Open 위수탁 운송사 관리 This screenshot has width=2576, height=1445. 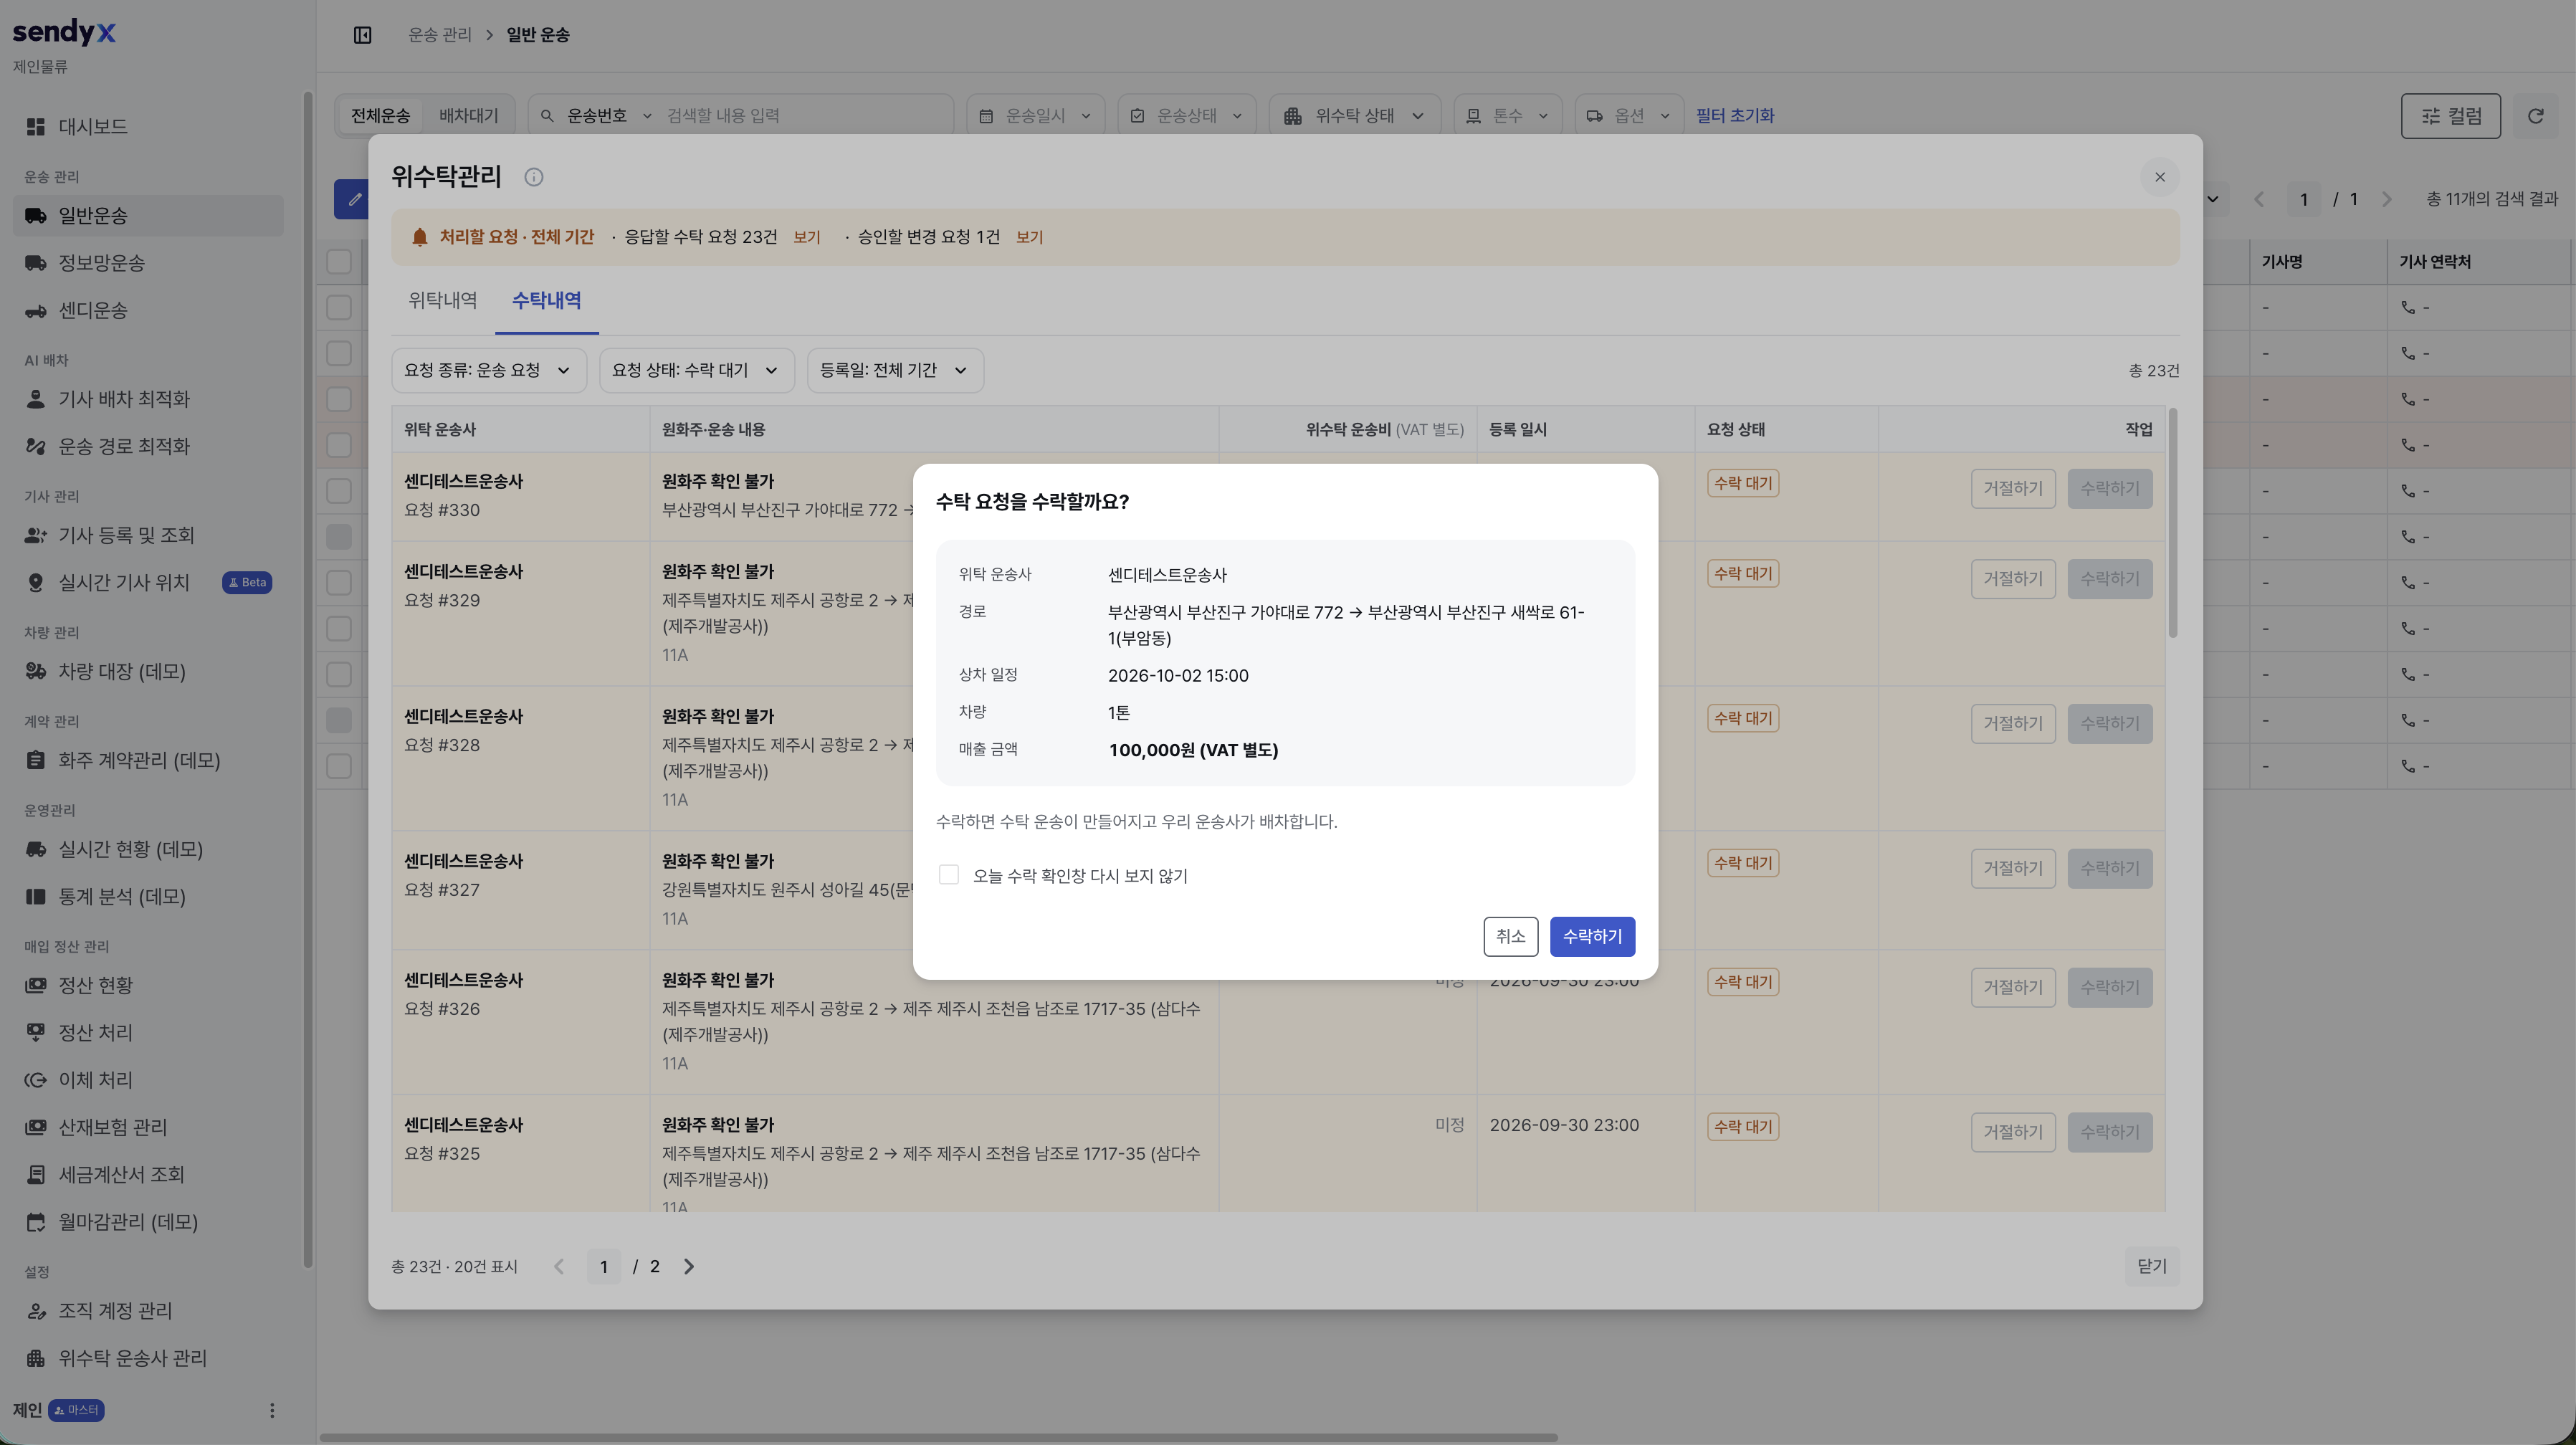(x=148, y=1358)
